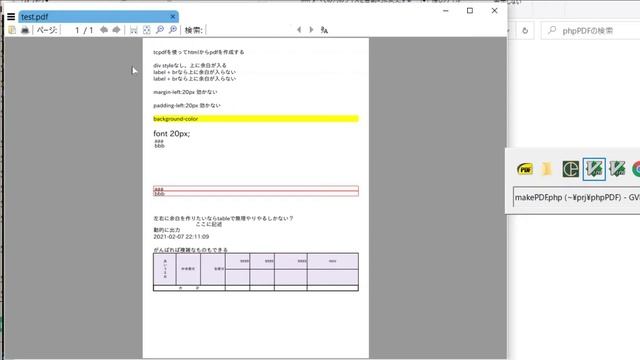Click the makePDF.php GVim window title label

pyautogui.click(x=576, y=197)
